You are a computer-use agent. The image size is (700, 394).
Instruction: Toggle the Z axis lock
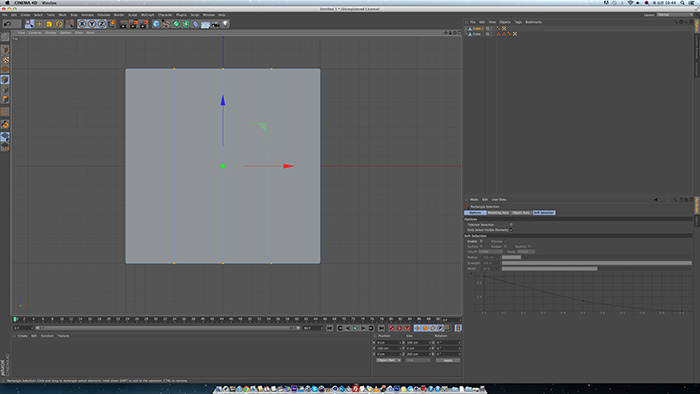click(x=101, y=24)
